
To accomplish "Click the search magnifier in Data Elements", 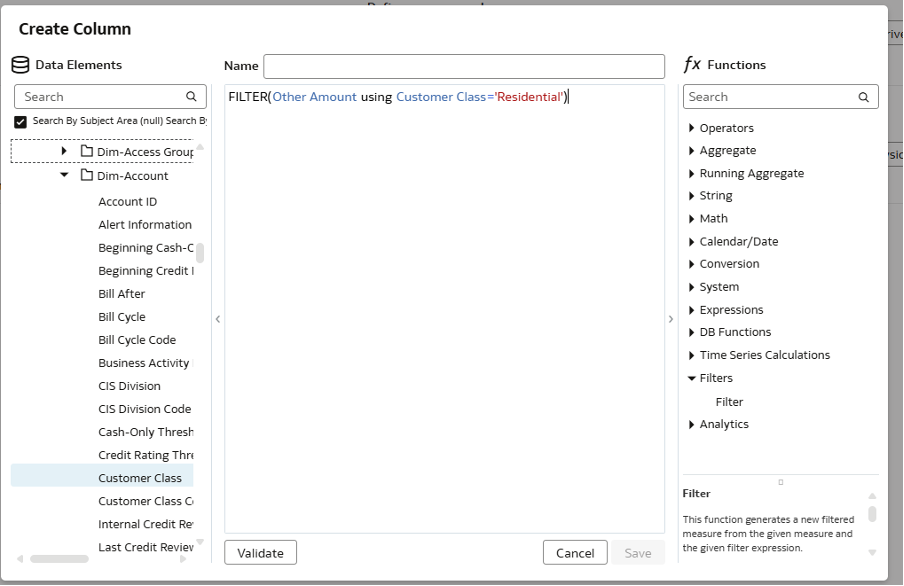I will [x=191, y=97].
